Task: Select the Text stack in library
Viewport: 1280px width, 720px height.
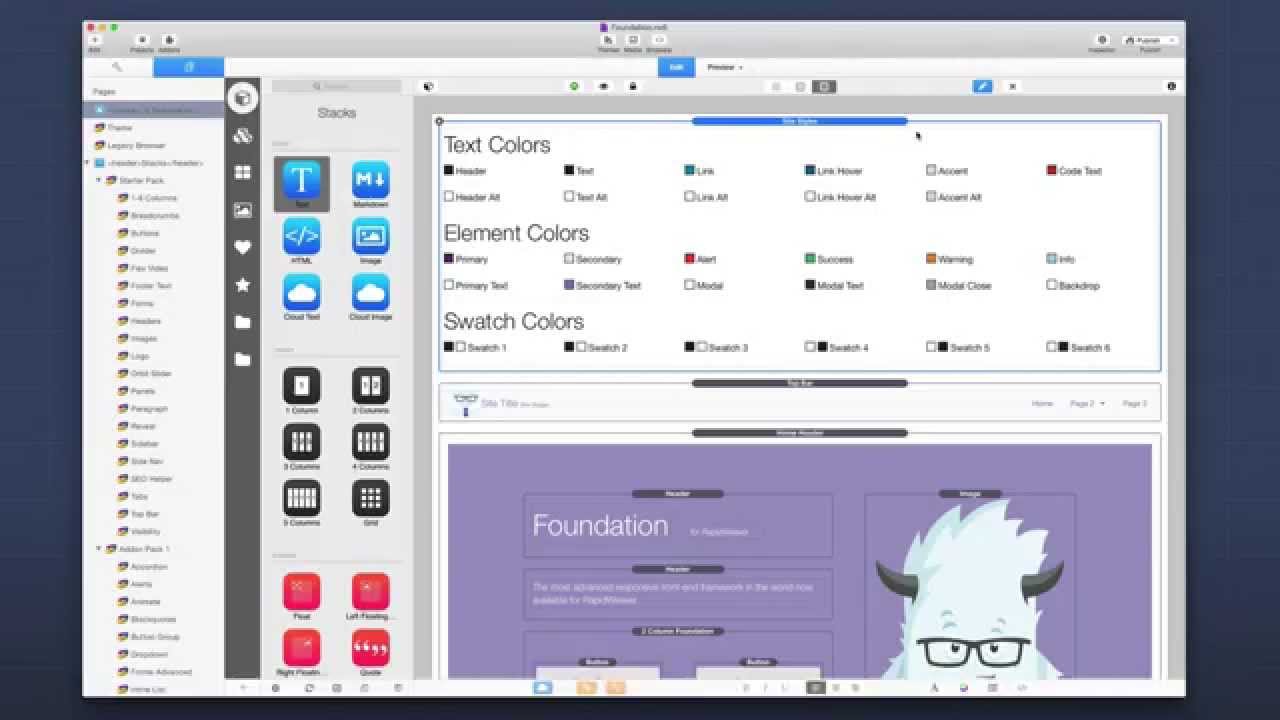Action: 301,184
